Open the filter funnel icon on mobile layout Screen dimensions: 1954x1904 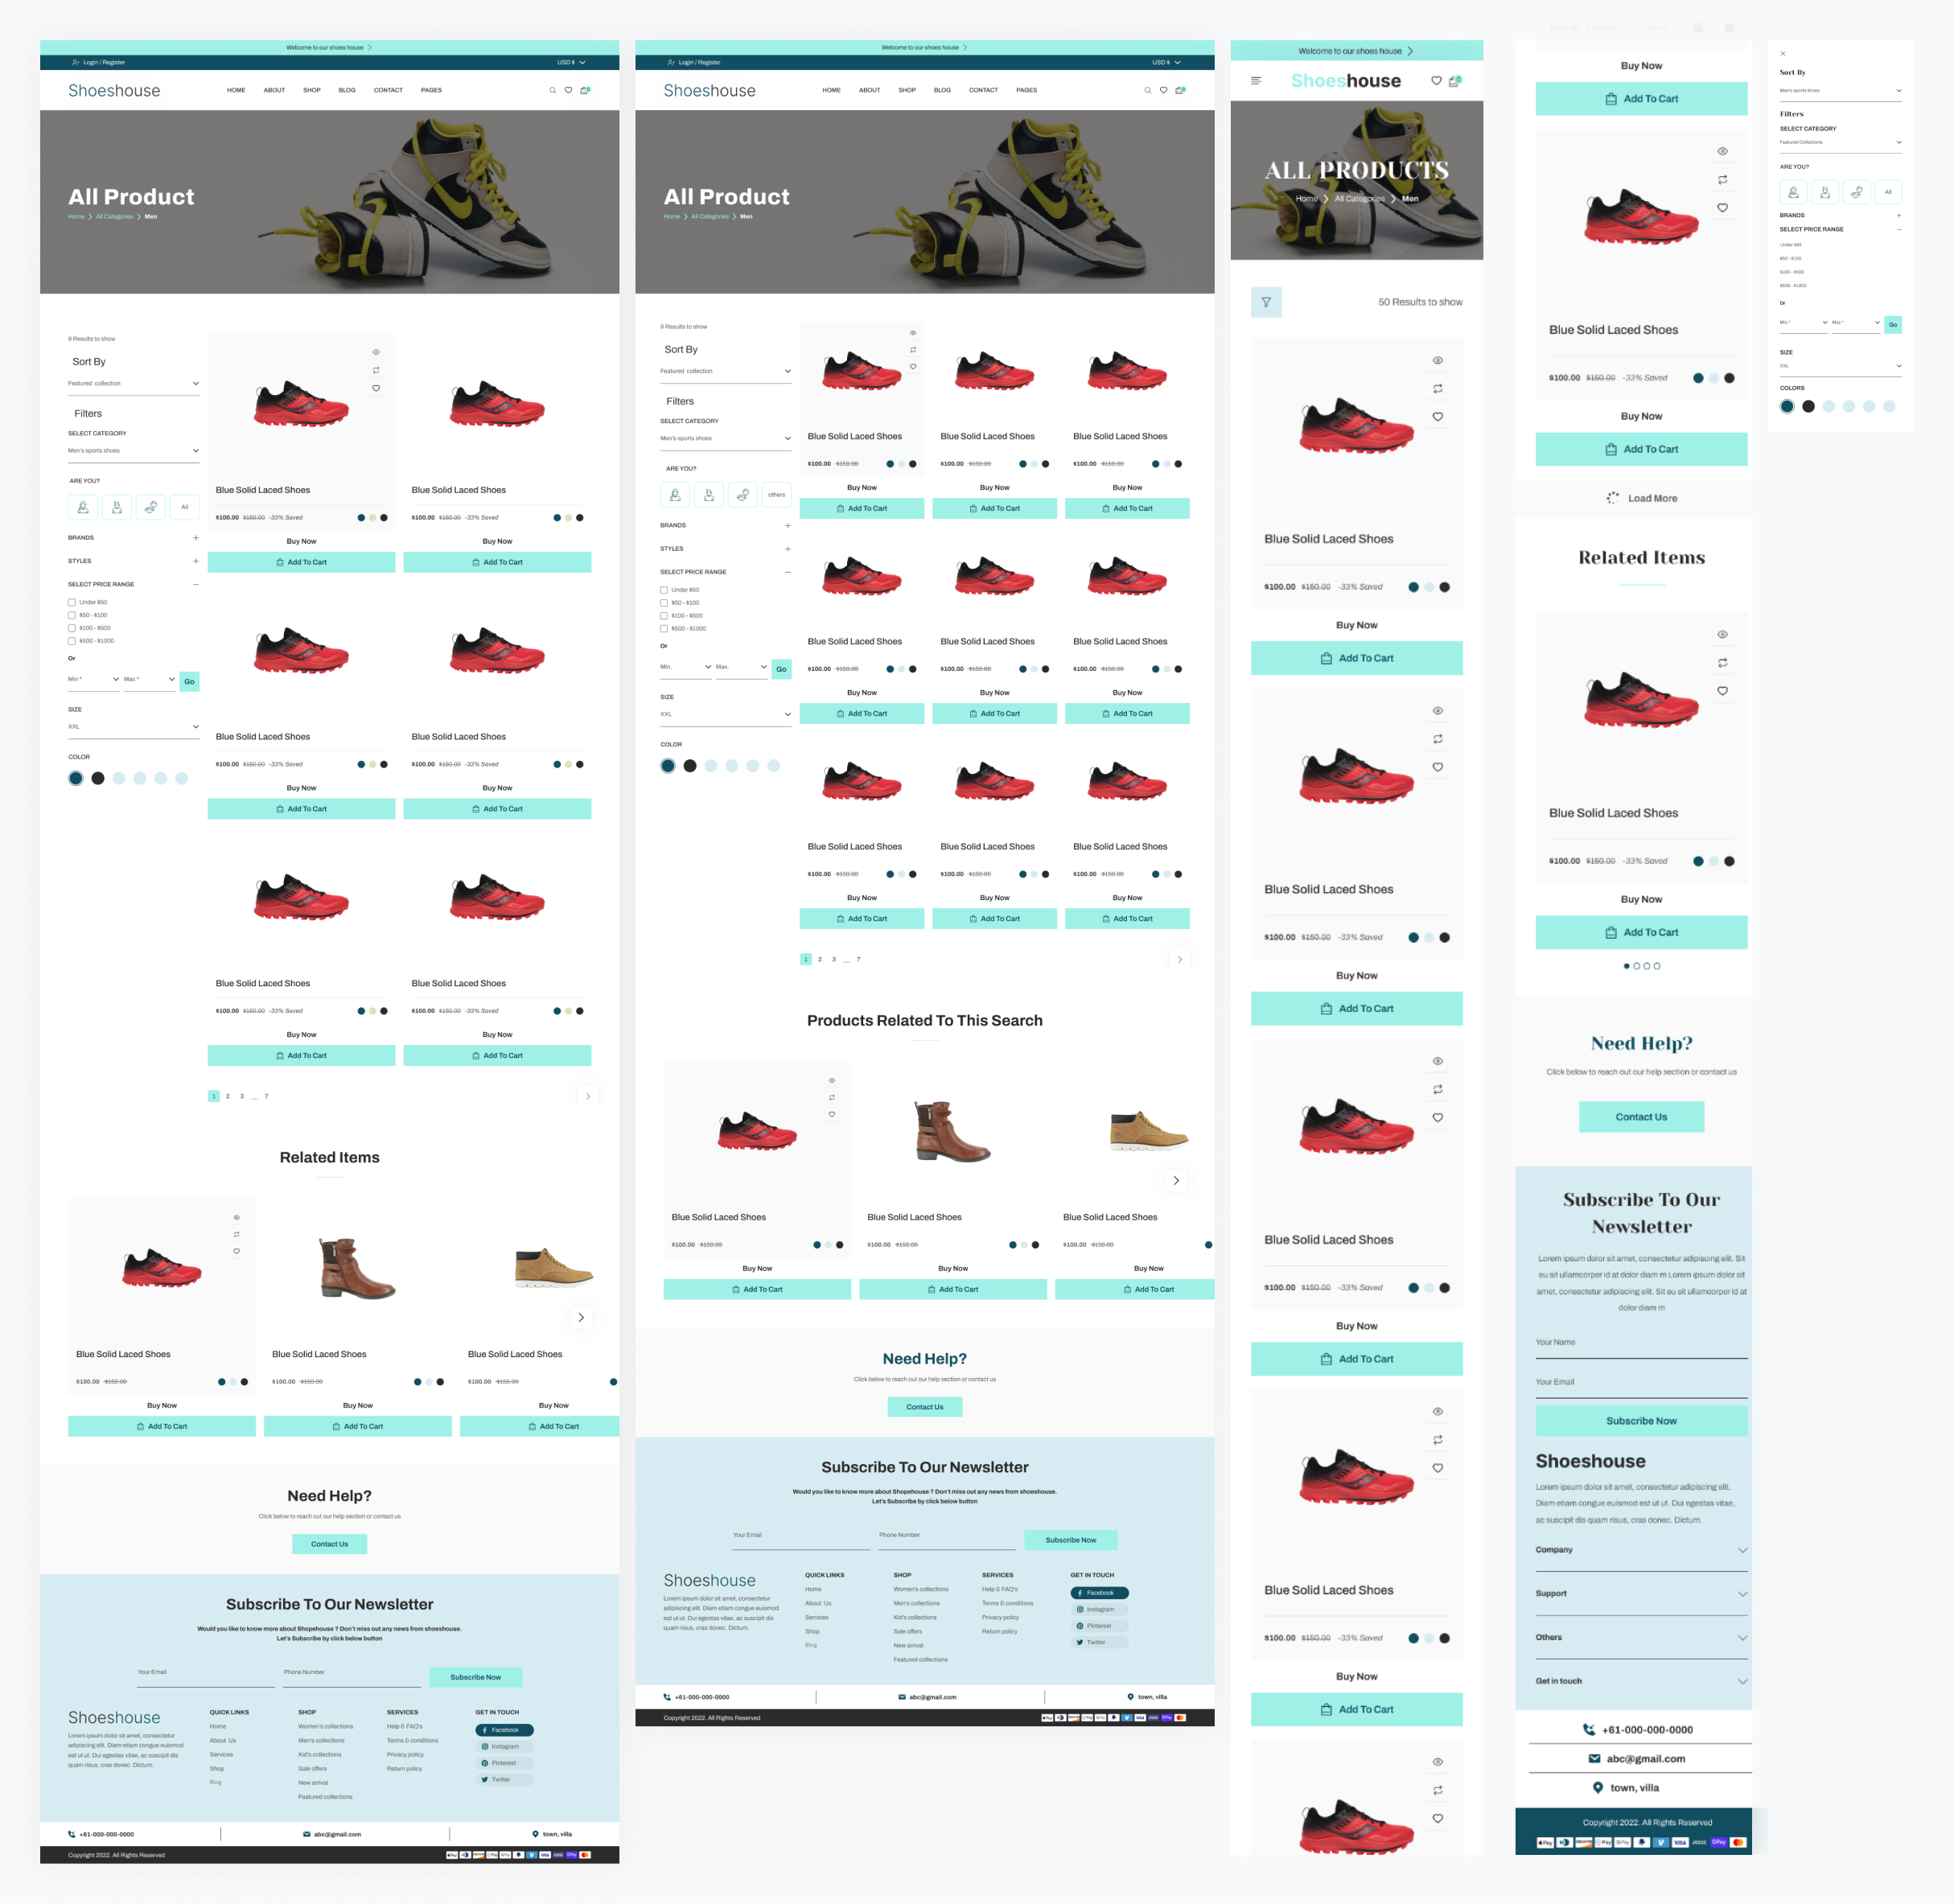click(x=1267, y=302)
